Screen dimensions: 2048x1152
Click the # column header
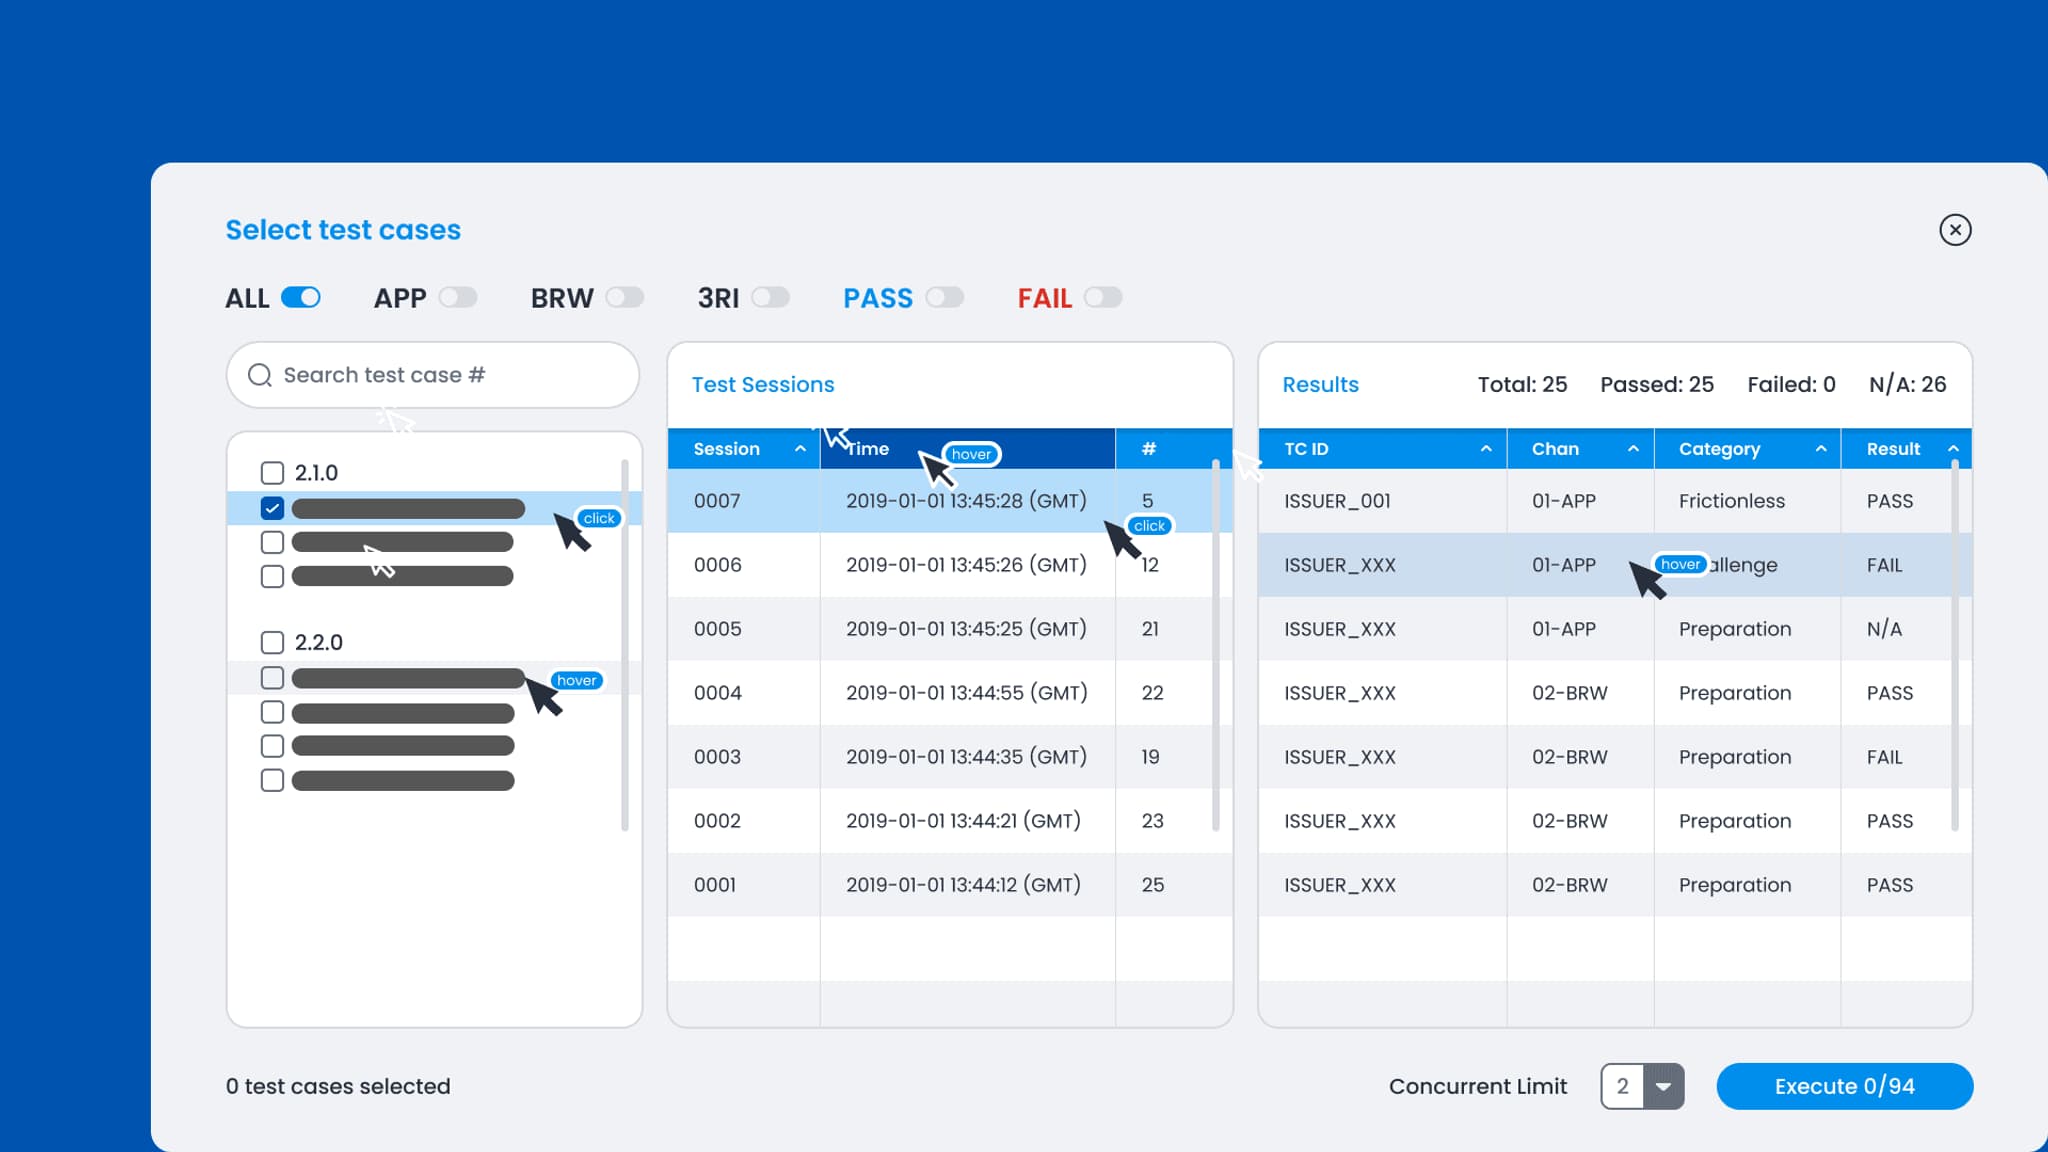coord(1149,449)
